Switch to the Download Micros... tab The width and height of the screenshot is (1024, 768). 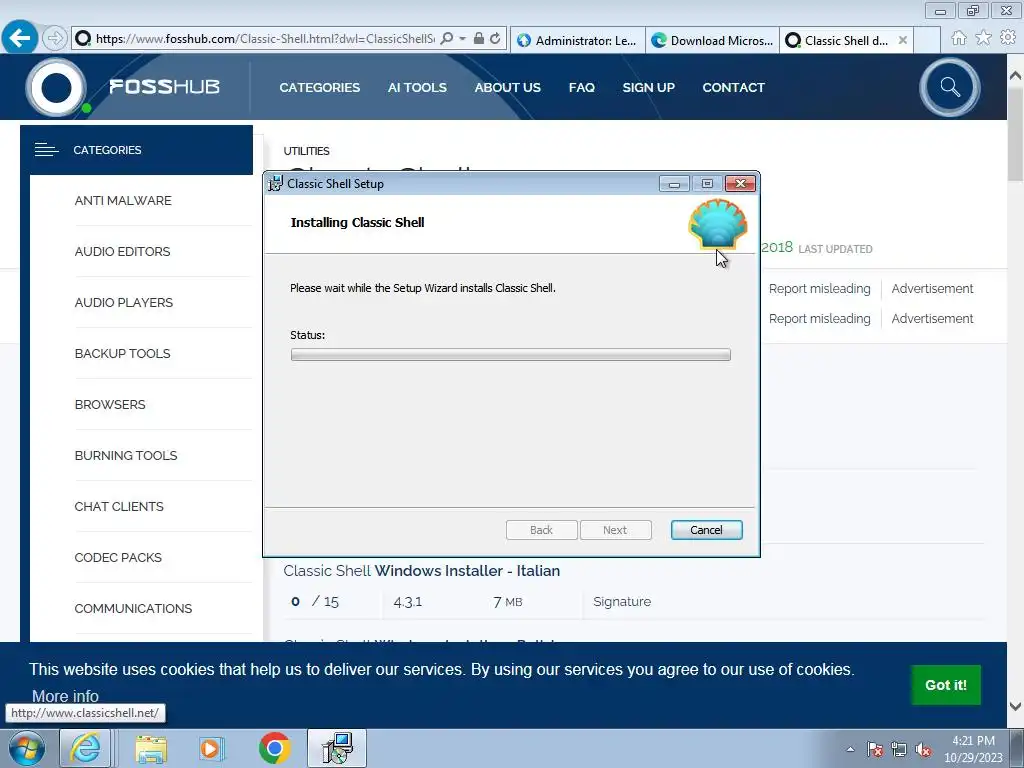[x=712, y=40]
